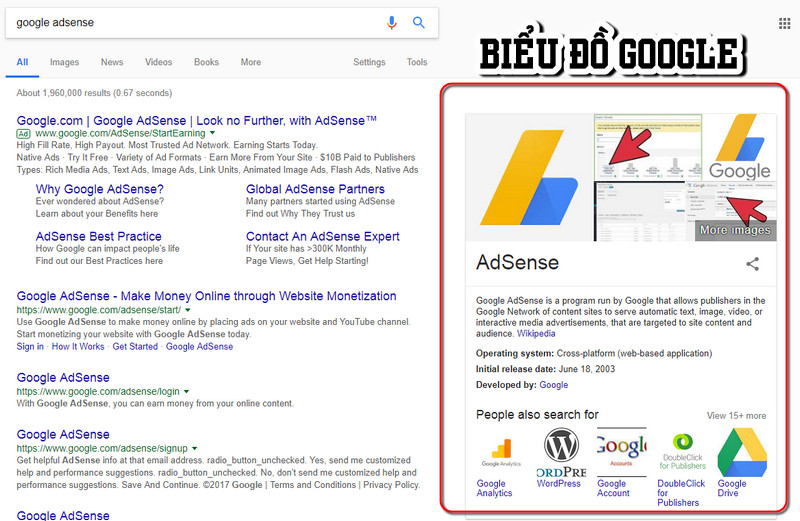Screen dimensions: 800x521
Task: Open the AdSense Best Practice sitelink
Action: pos(98,237)
